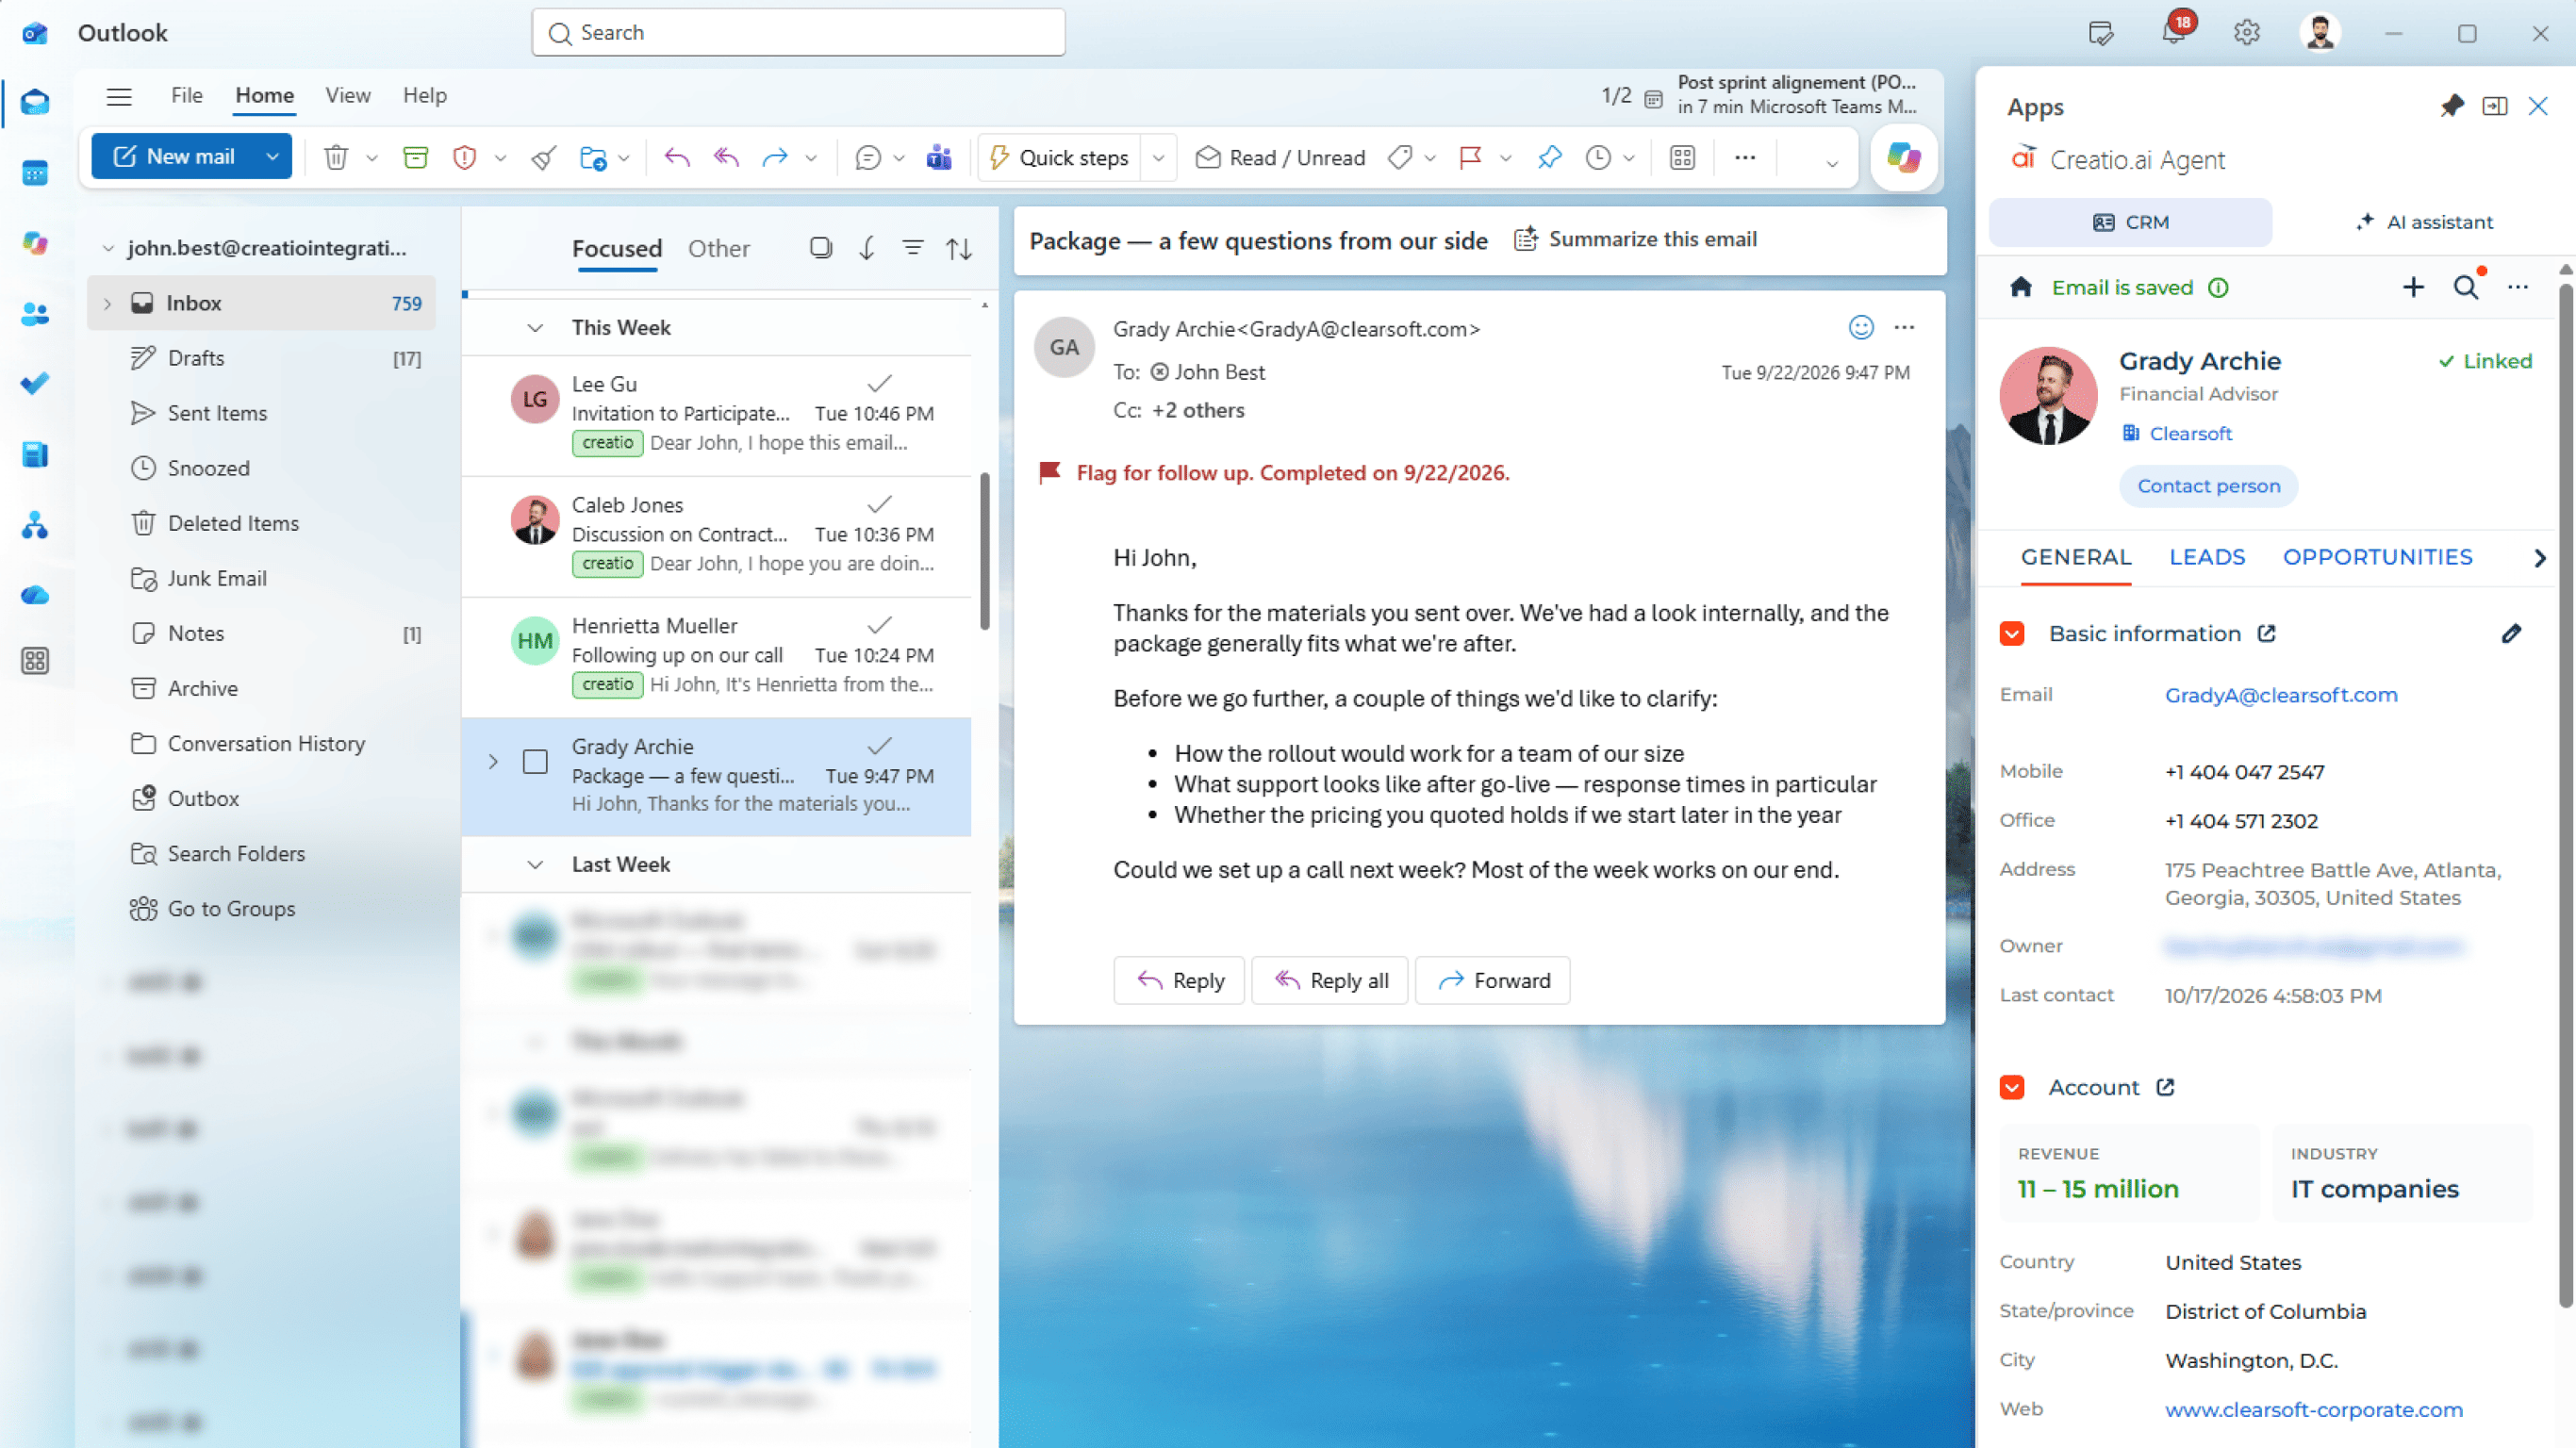Click the Forward button
The image size is (2576, 1448).
point(1492,980)
